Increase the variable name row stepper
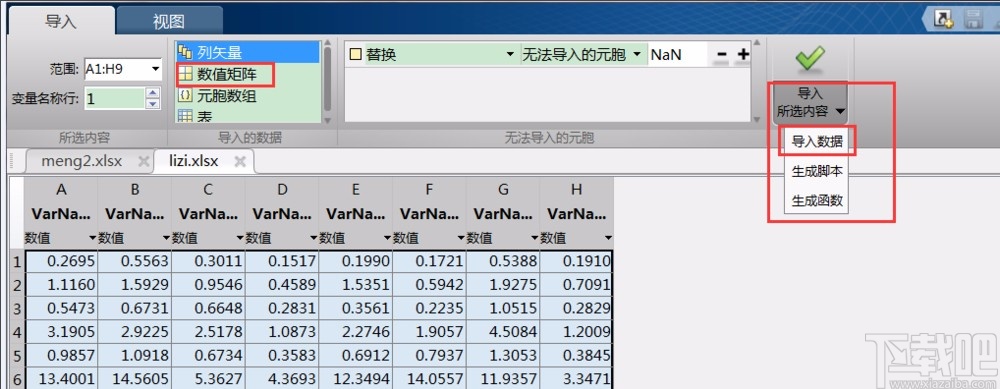 pos(153,93)
